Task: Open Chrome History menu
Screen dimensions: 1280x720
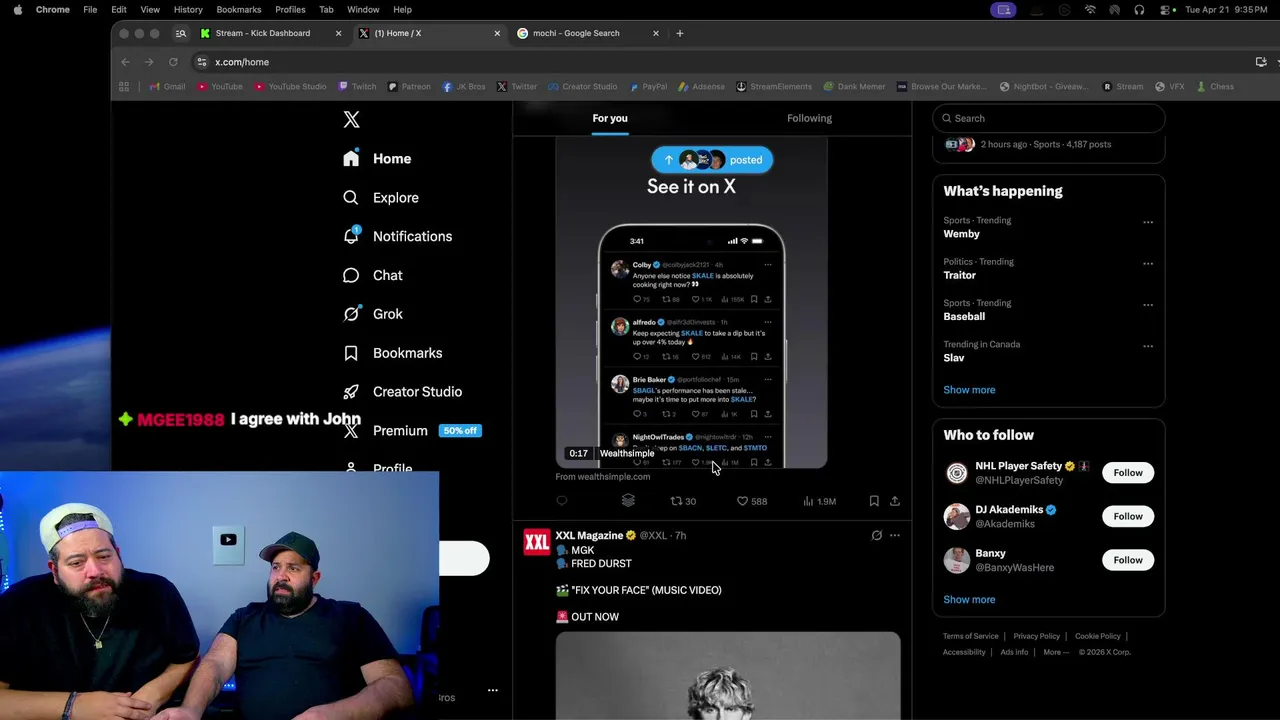Action: point(188,10)
